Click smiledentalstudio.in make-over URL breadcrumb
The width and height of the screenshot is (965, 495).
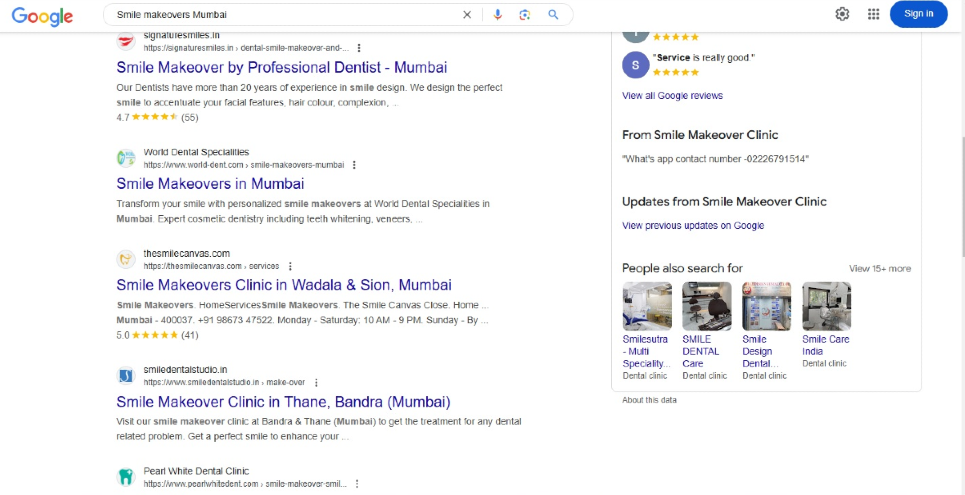pyautogui.click(x=225, y=382)
